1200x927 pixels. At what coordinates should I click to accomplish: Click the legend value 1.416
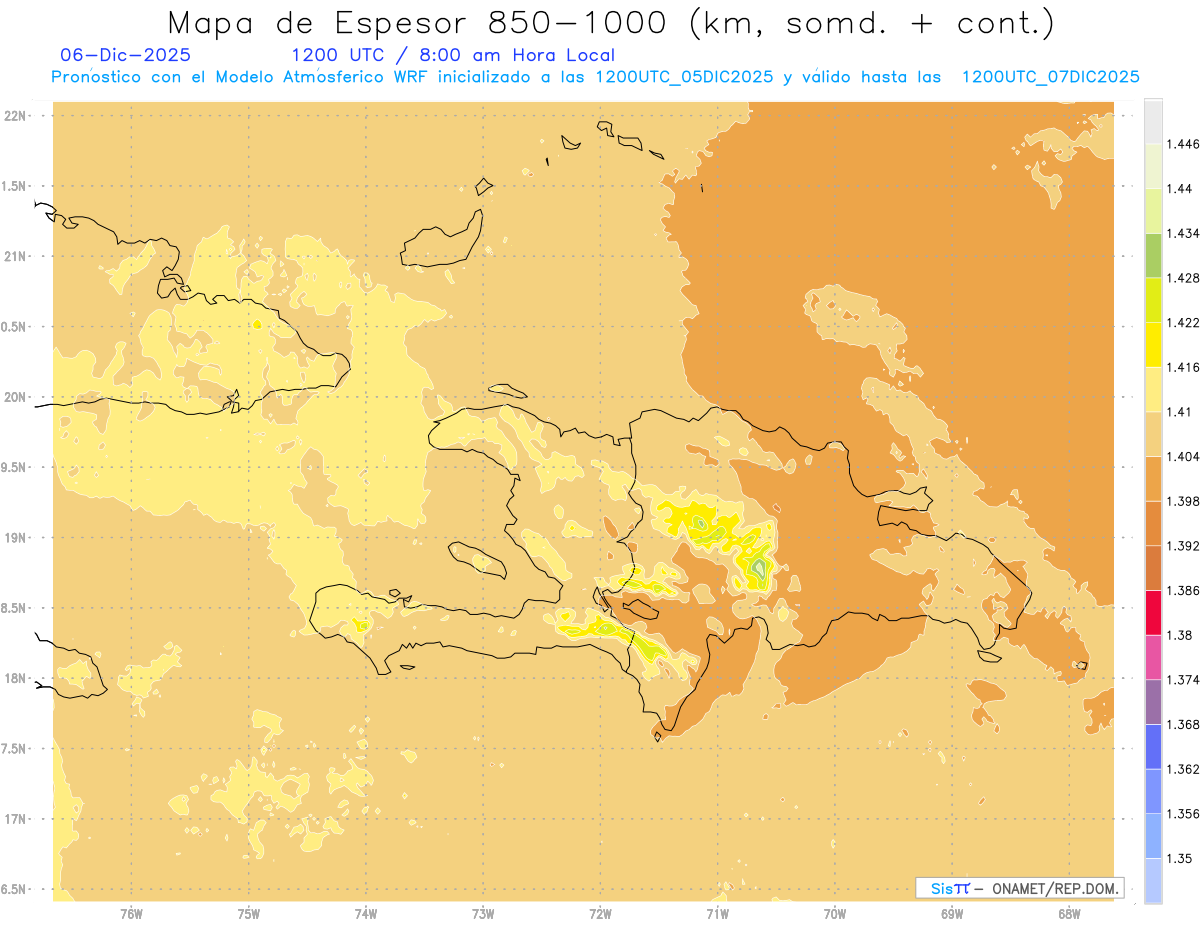(x=1183, y=367)
